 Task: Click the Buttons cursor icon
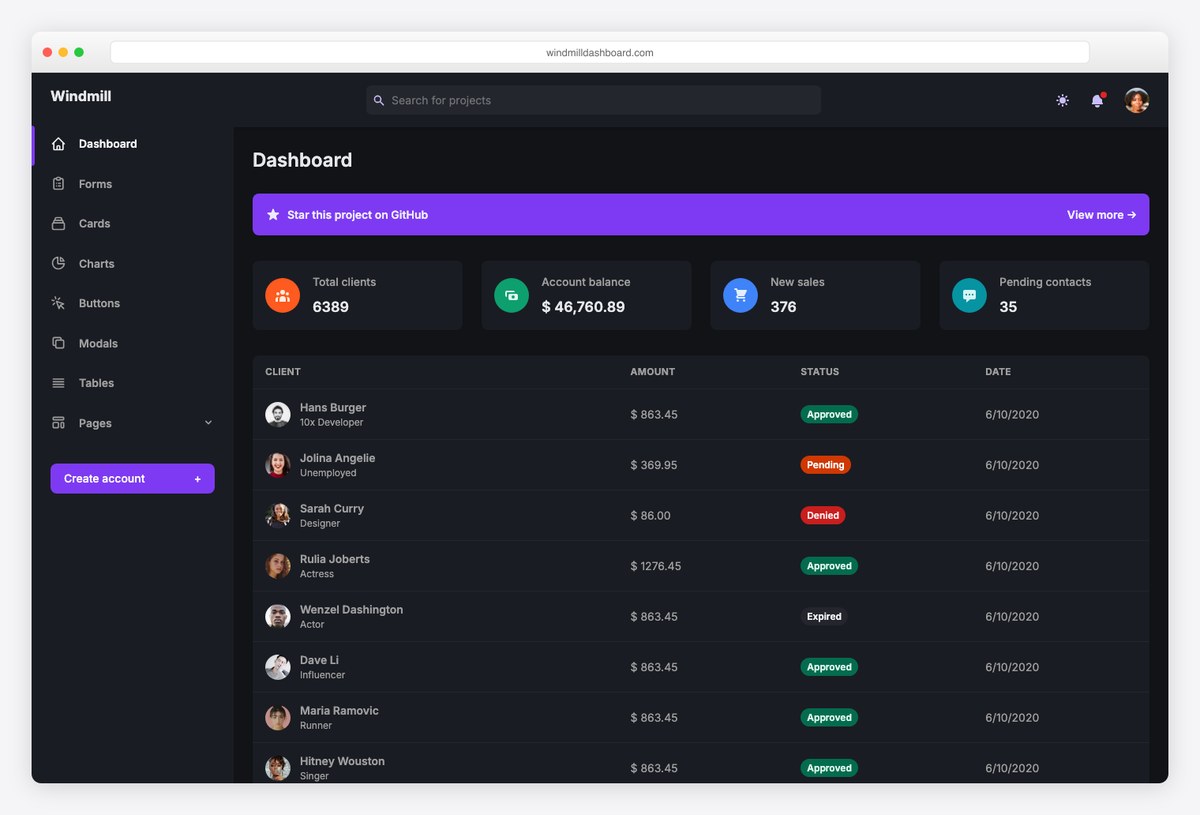point(58,303)
